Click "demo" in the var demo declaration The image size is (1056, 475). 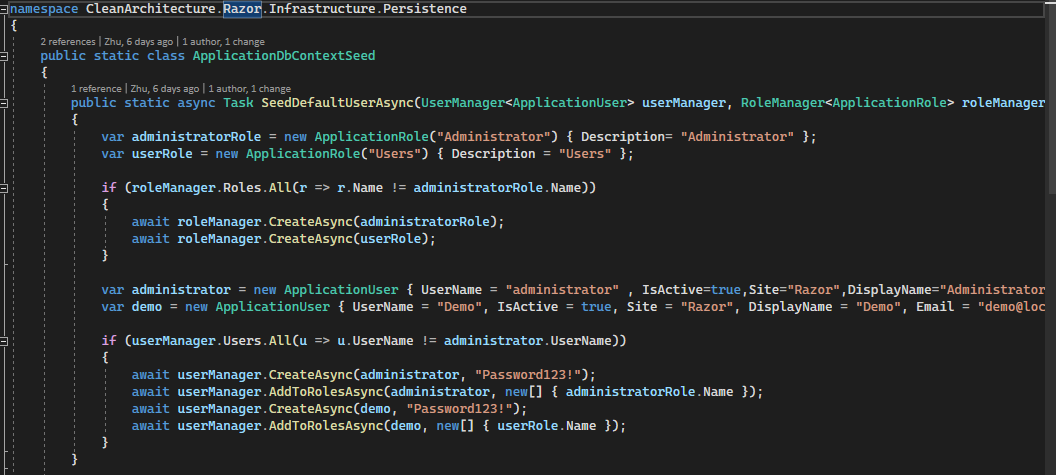pyautogui.click(x=147, y=307)
